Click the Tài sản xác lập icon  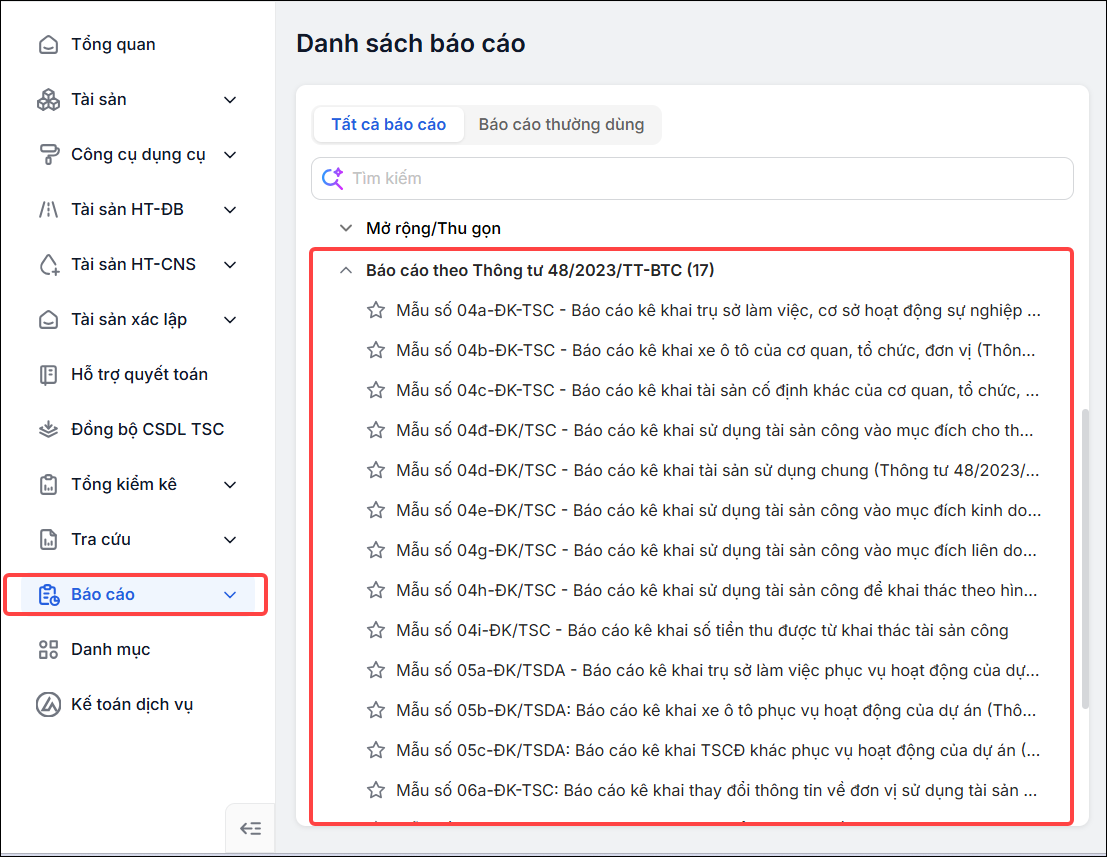coord(48,320)
